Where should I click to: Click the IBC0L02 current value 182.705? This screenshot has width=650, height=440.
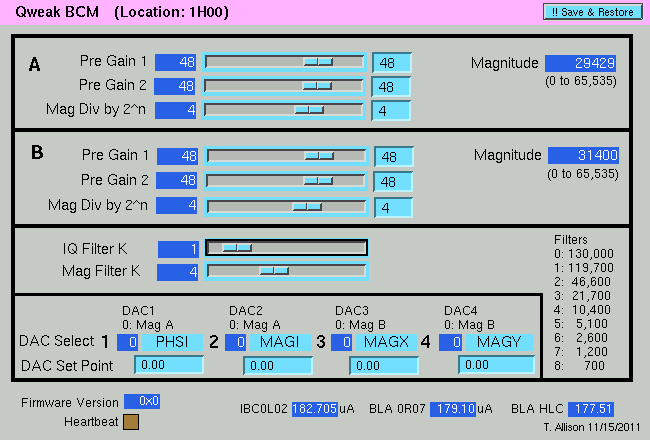315,409
